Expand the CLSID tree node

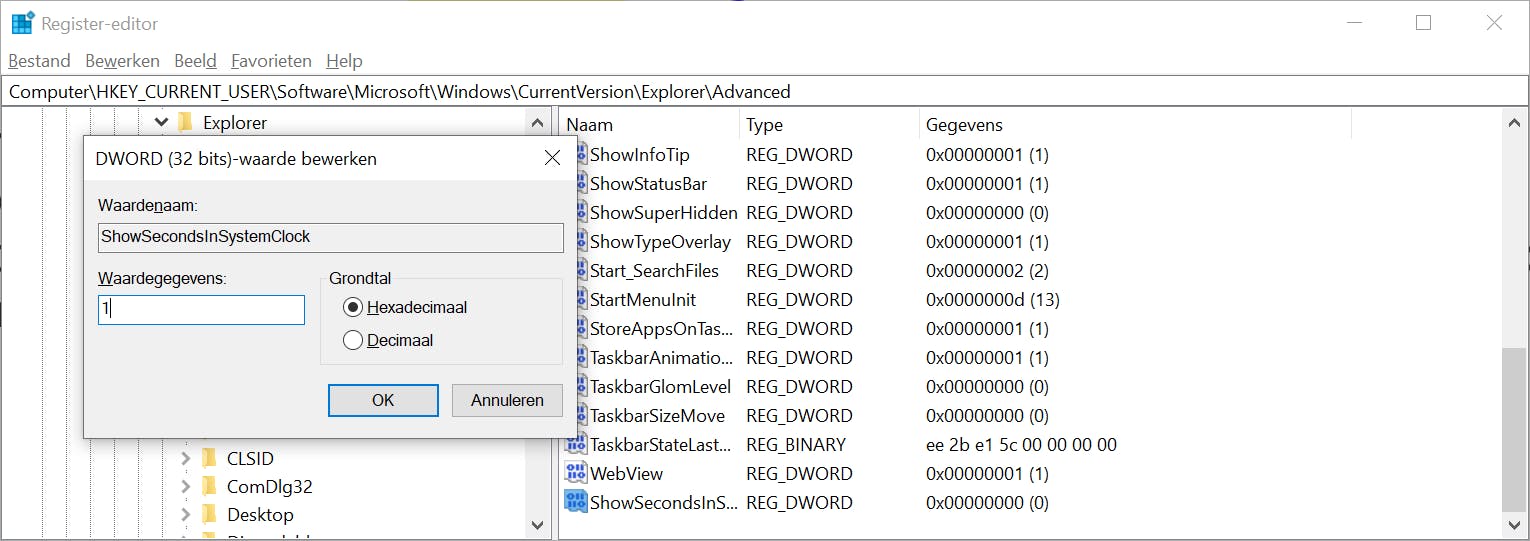pyautogui.click(x=185, y=458)
